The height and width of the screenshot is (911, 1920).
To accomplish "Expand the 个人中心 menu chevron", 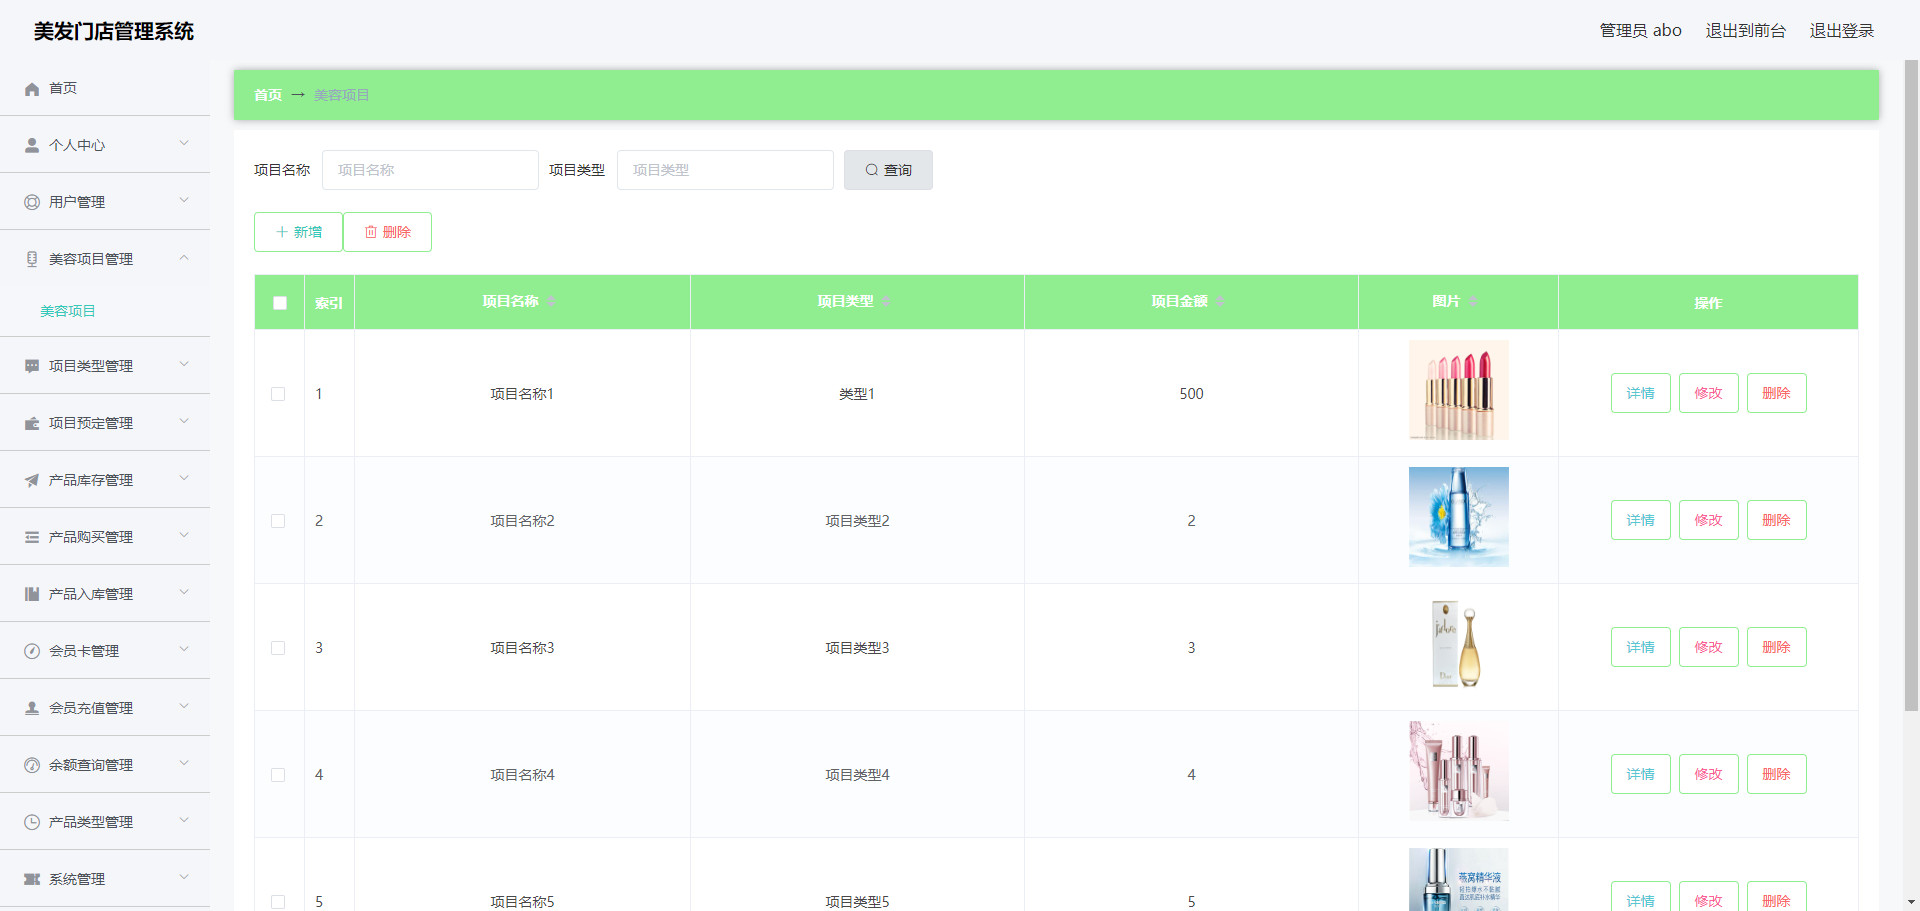I will coord(184,144).
